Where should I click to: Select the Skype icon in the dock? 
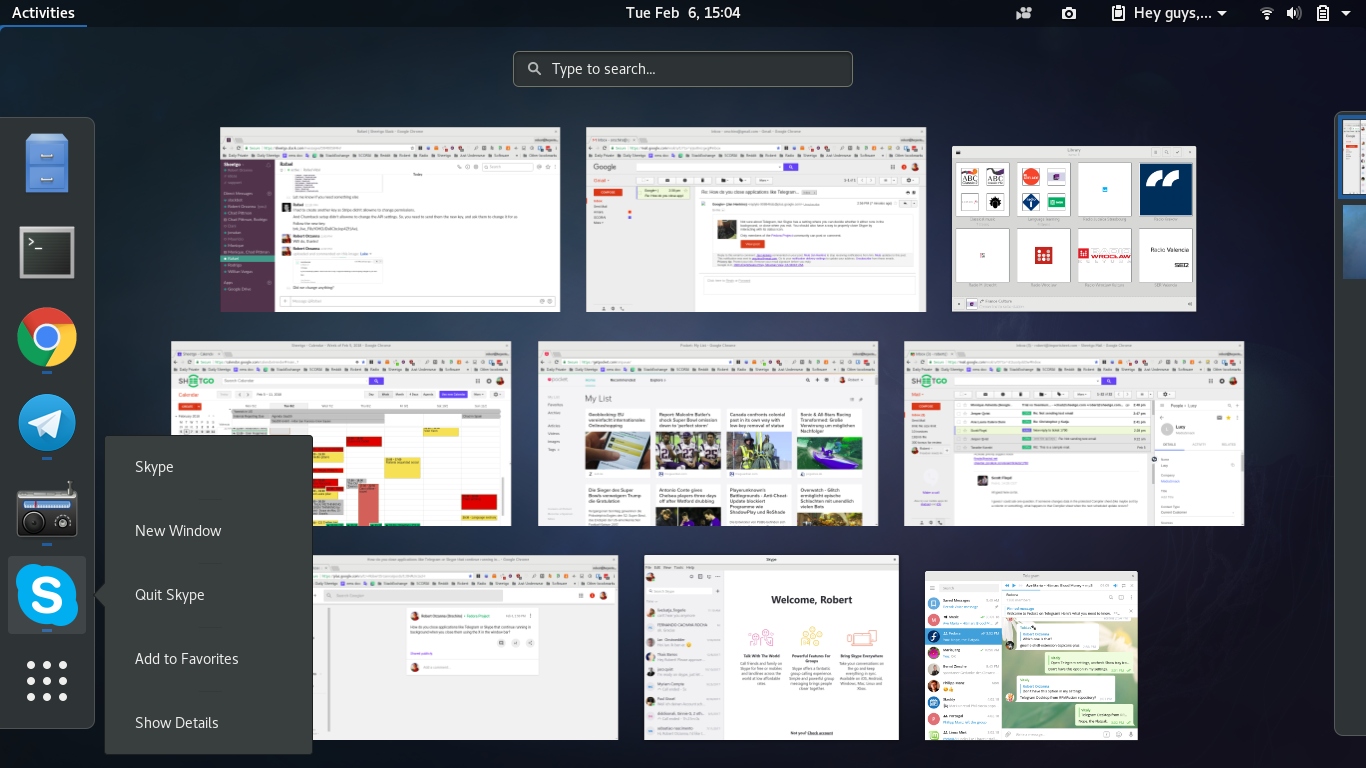[46, 595]
